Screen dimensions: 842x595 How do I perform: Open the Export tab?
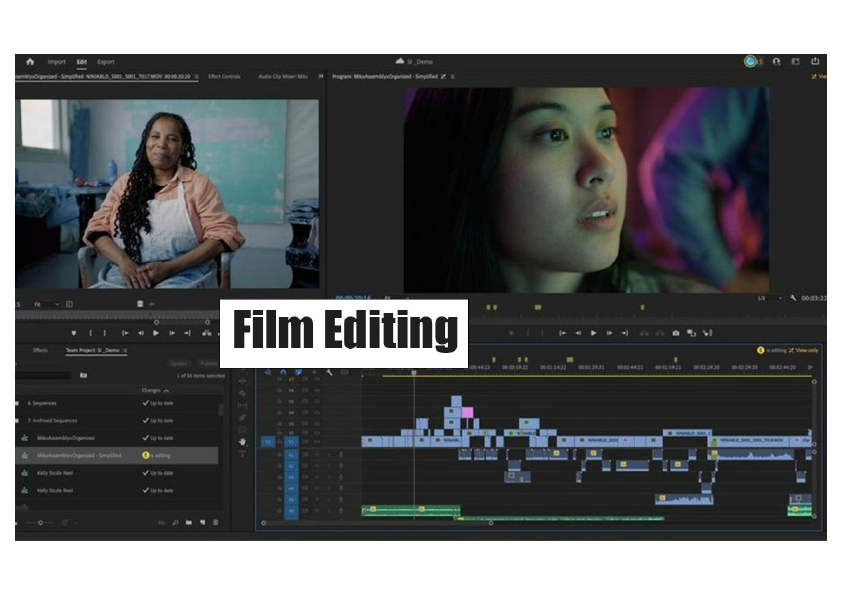pyautogui.click(x=106, y=62)
